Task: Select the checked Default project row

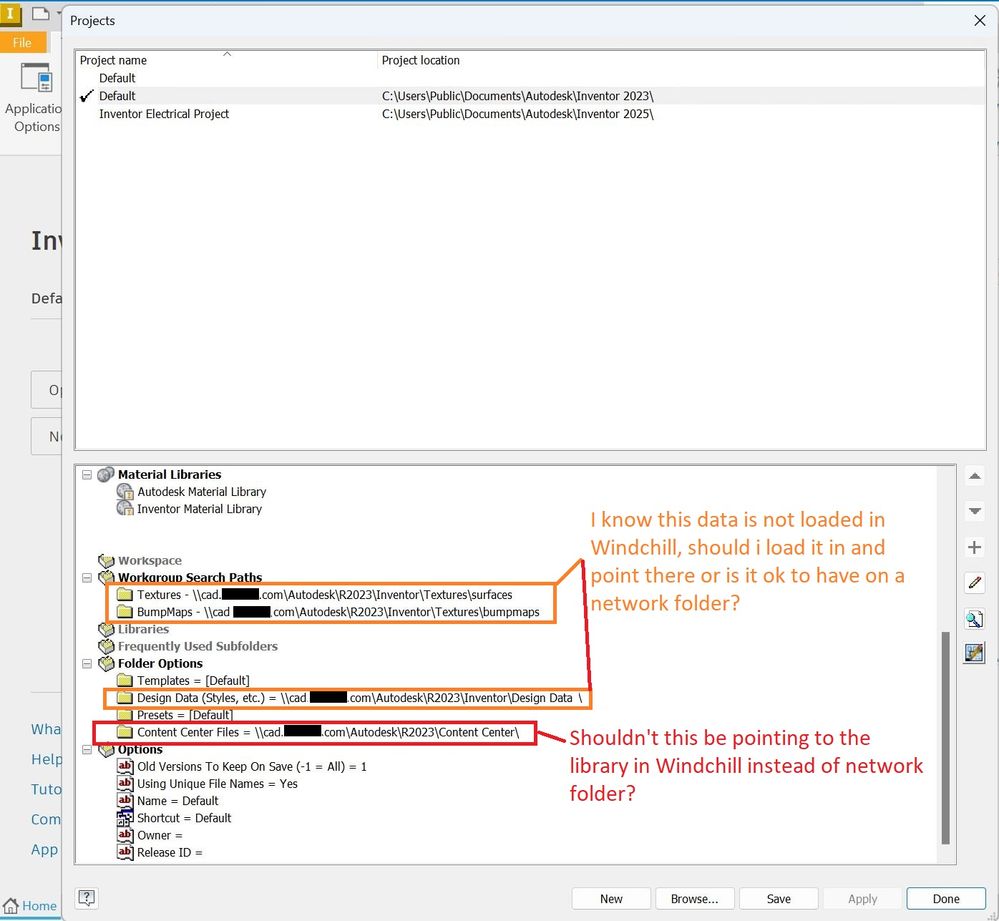Action: point(530,96)
